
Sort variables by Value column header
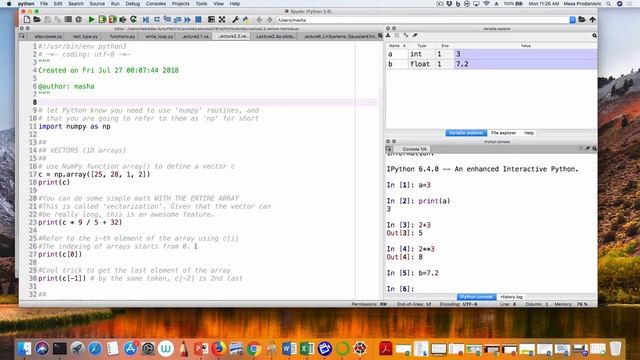click(x=526, y=46)
